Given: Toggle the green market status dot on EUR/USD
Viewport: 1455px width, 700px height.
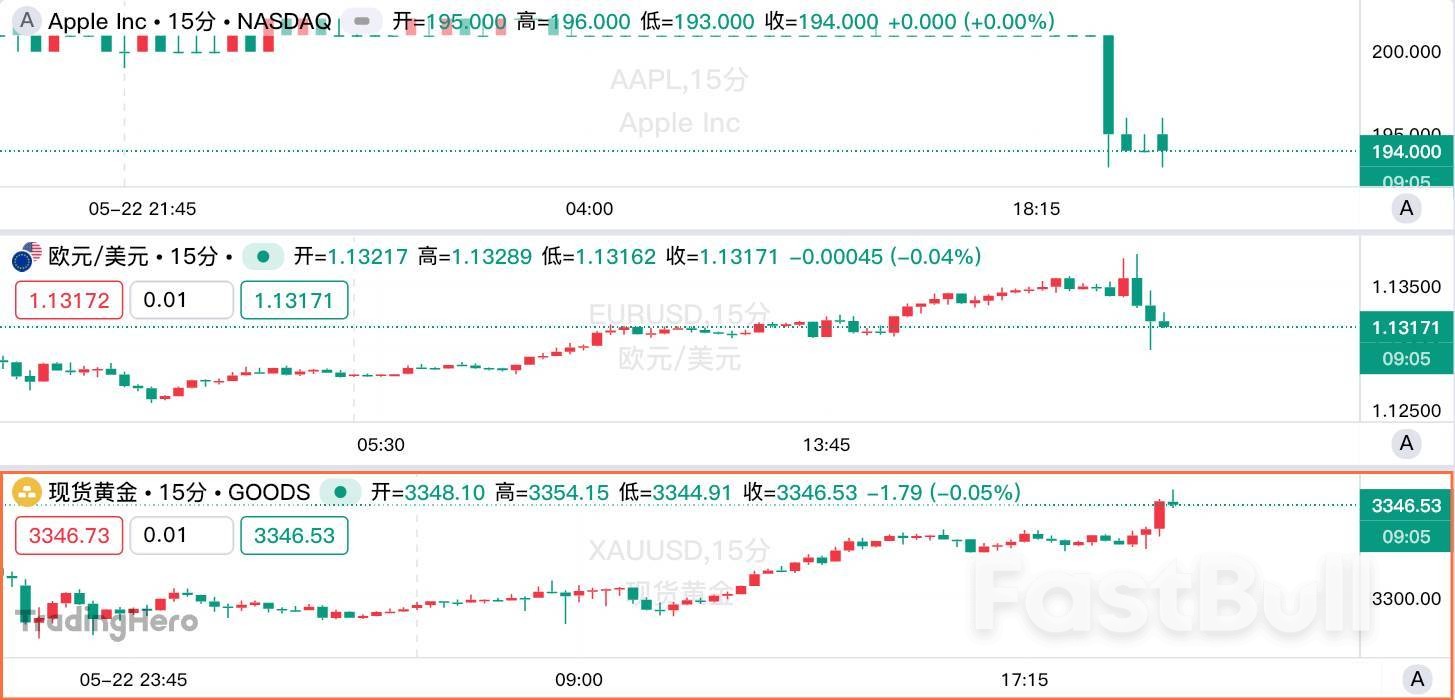Looking at the screenshot, I should 262,256.
